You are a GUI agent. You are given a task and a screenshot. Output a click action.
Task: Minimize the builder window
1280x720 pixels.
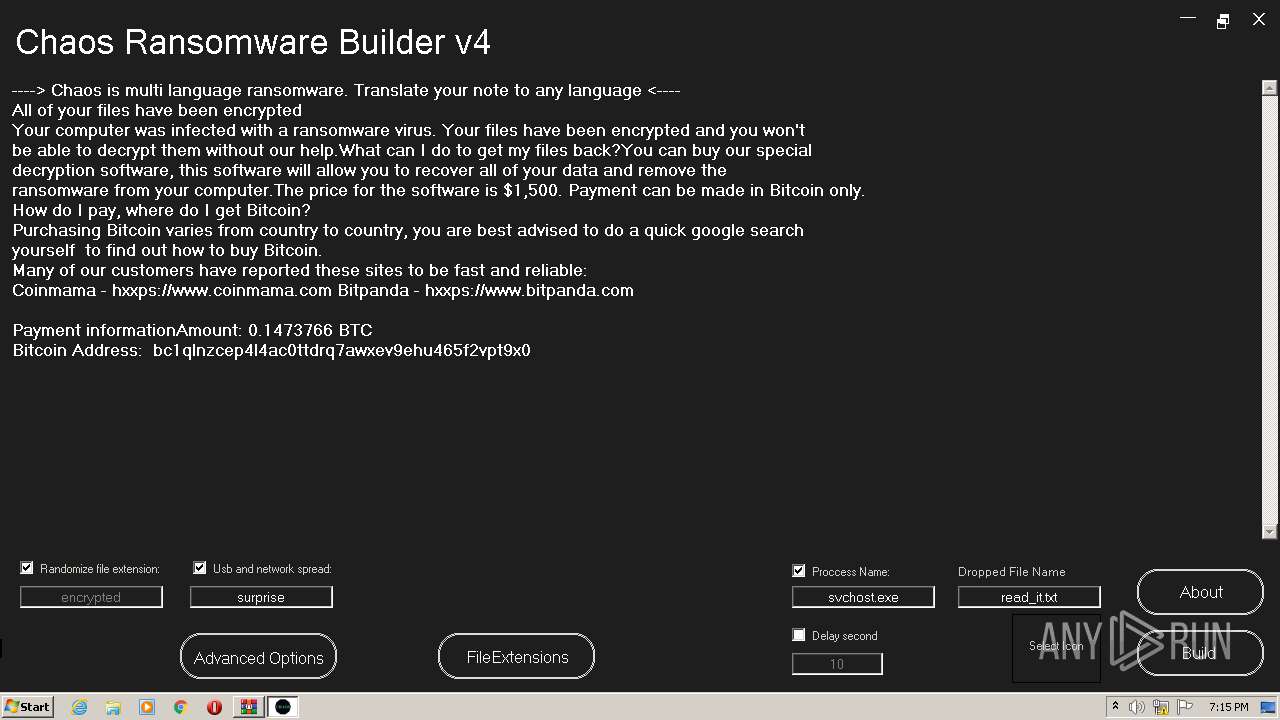[x=1188, y=19]
